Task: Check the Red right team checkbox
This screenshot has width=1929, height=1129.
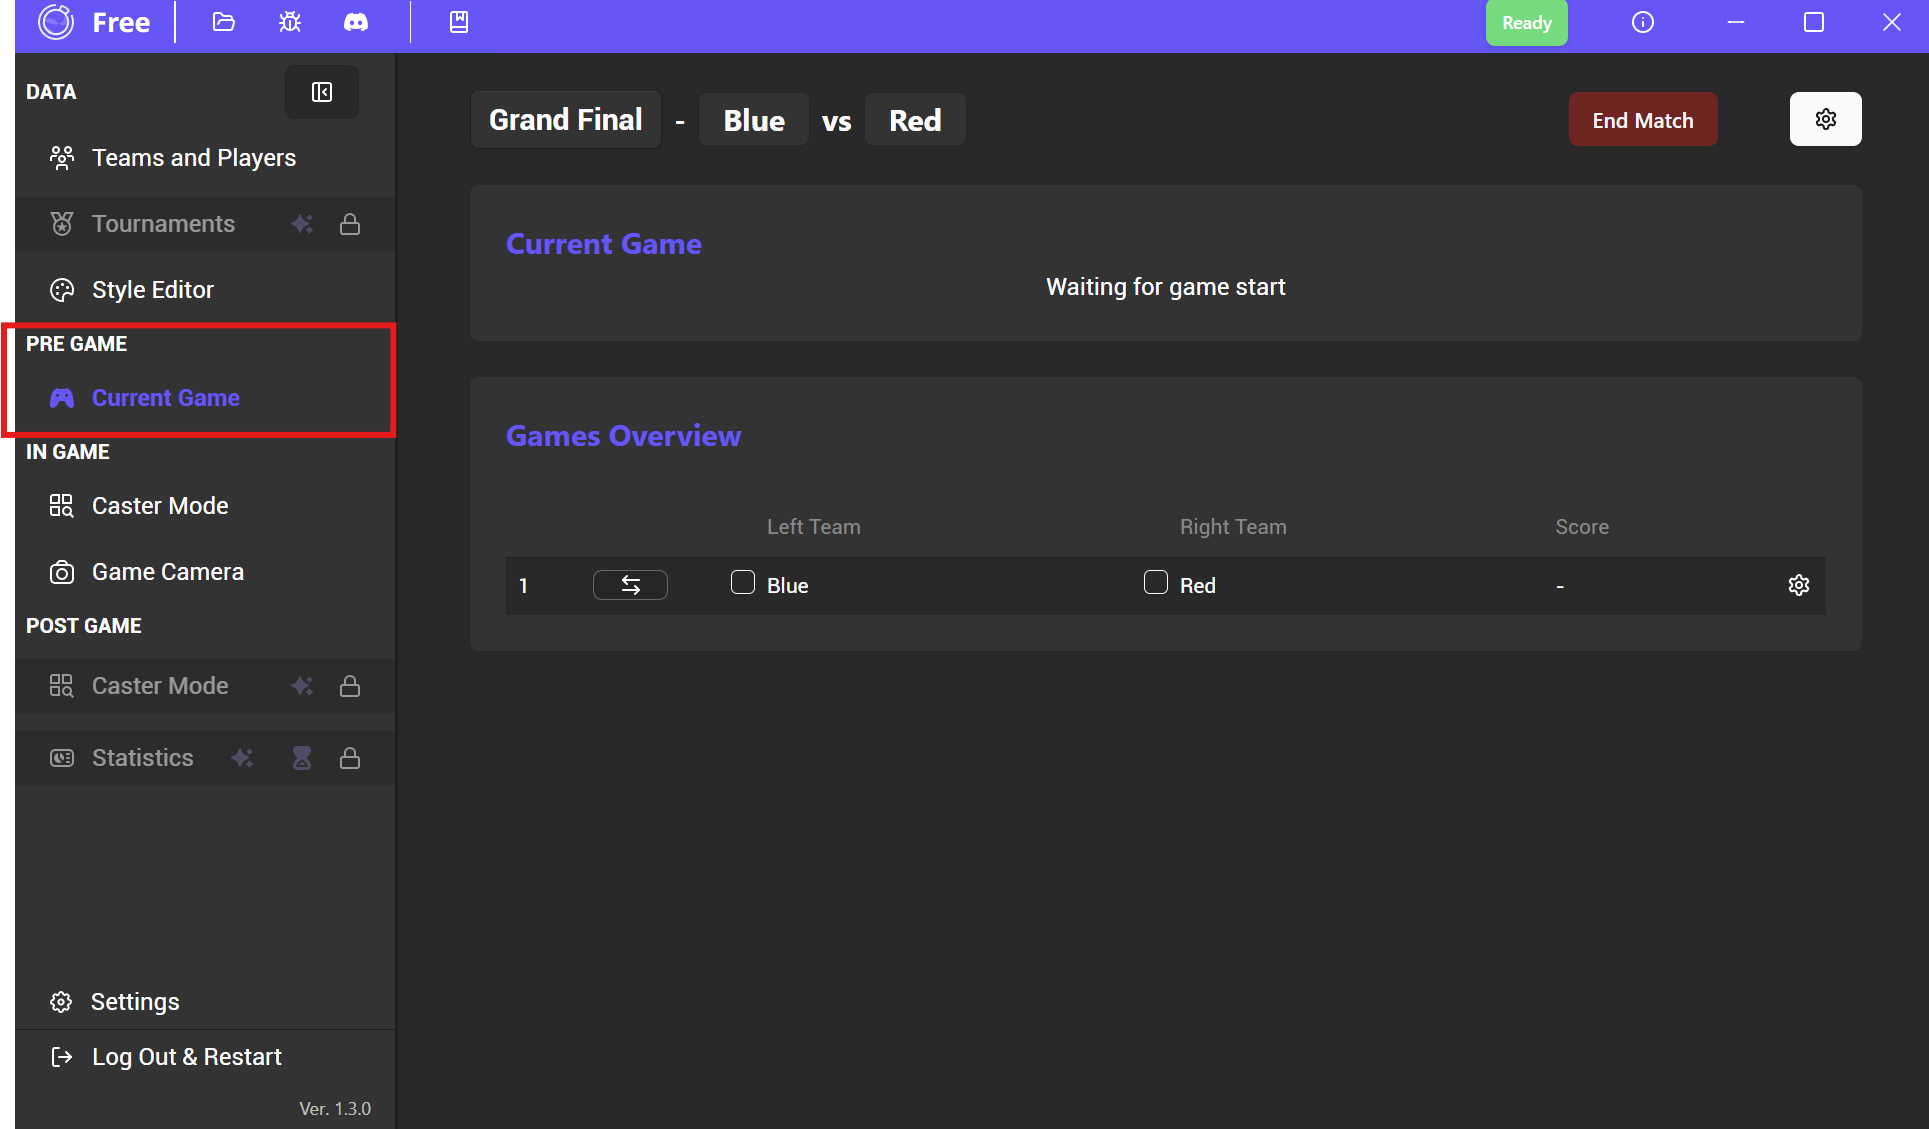Action: point(1156,582)
